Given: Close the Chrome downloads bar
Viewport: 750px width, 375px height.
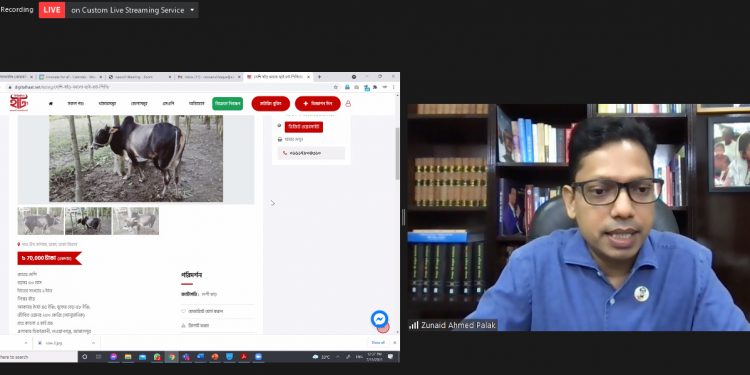Looking at the screenshot, I should point(395,342).
